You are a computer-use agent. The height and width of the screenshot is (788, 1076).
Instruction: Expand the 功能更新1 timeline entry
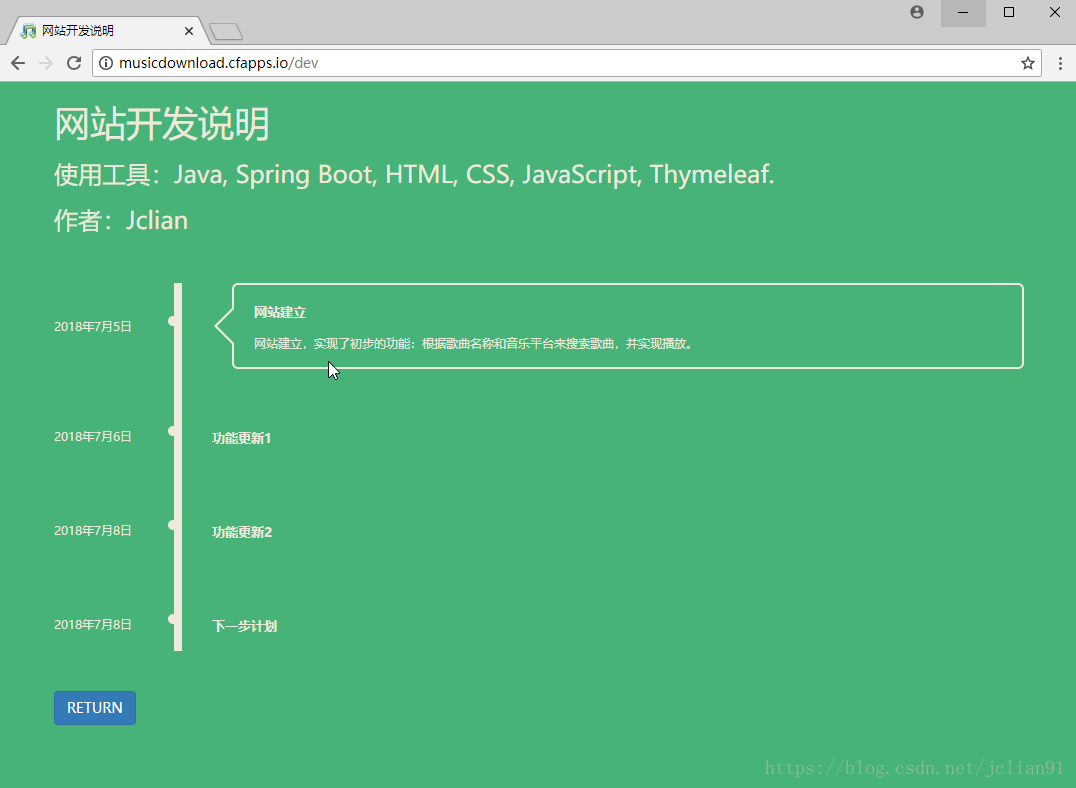[242, 438]
